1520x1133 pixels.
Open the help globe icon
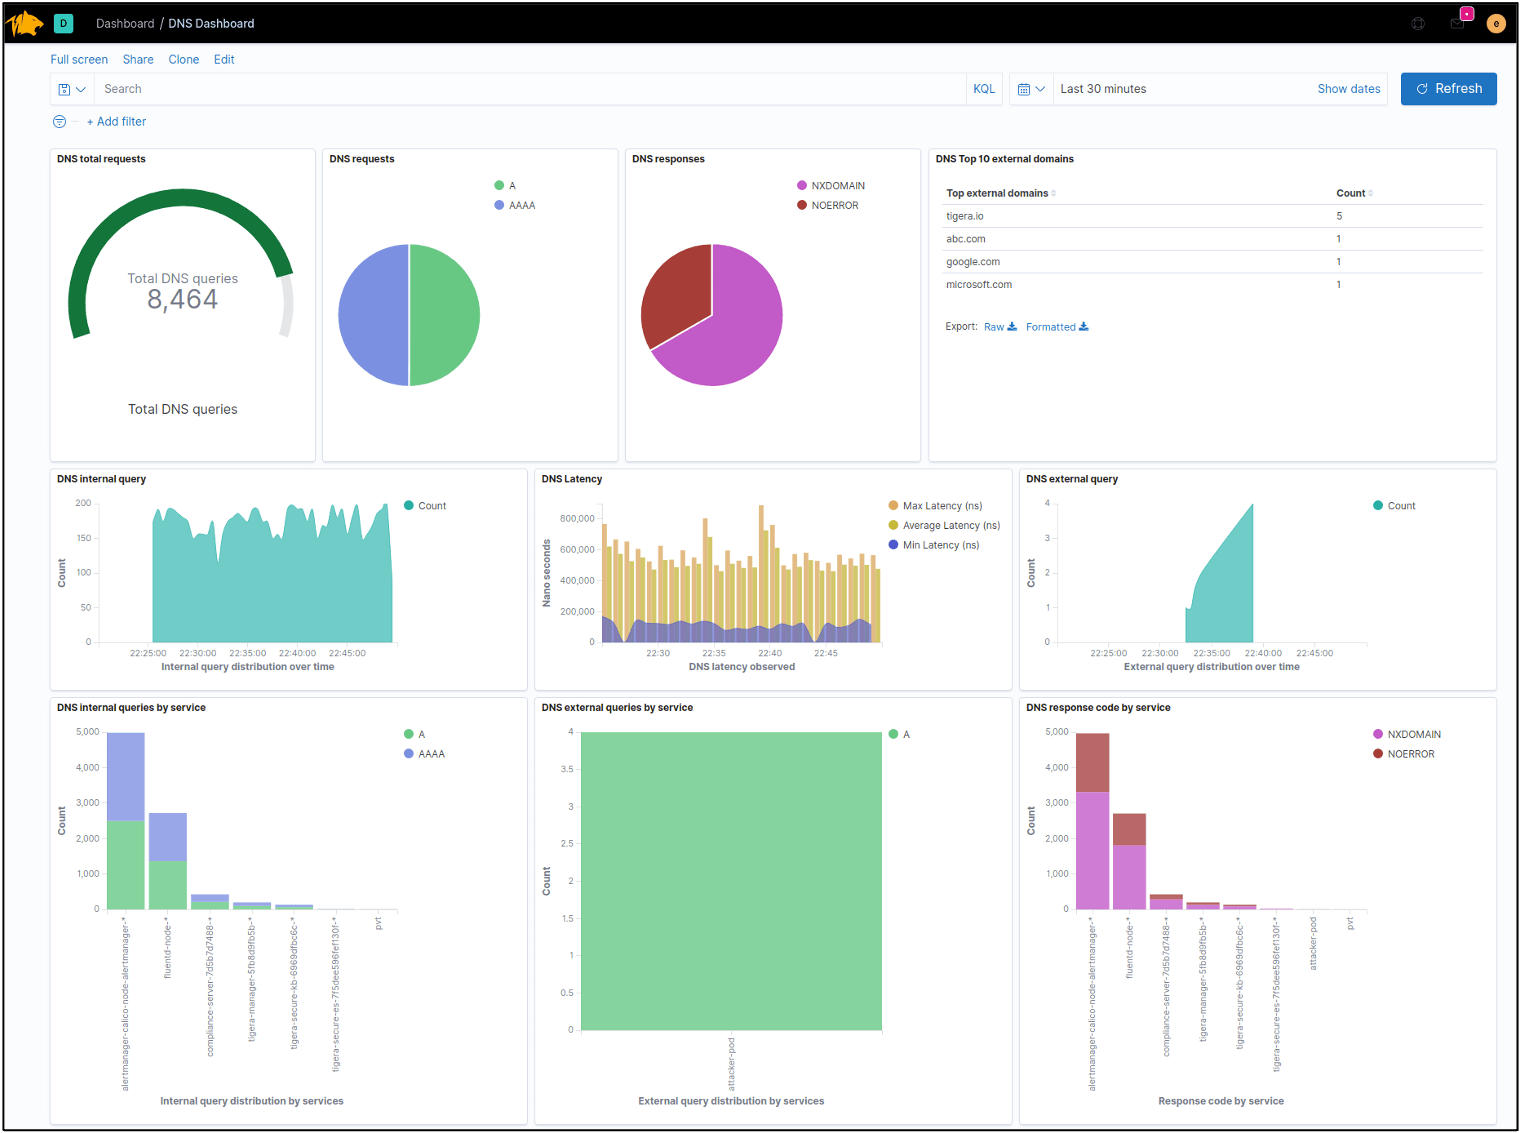[x=1418, y=23]
